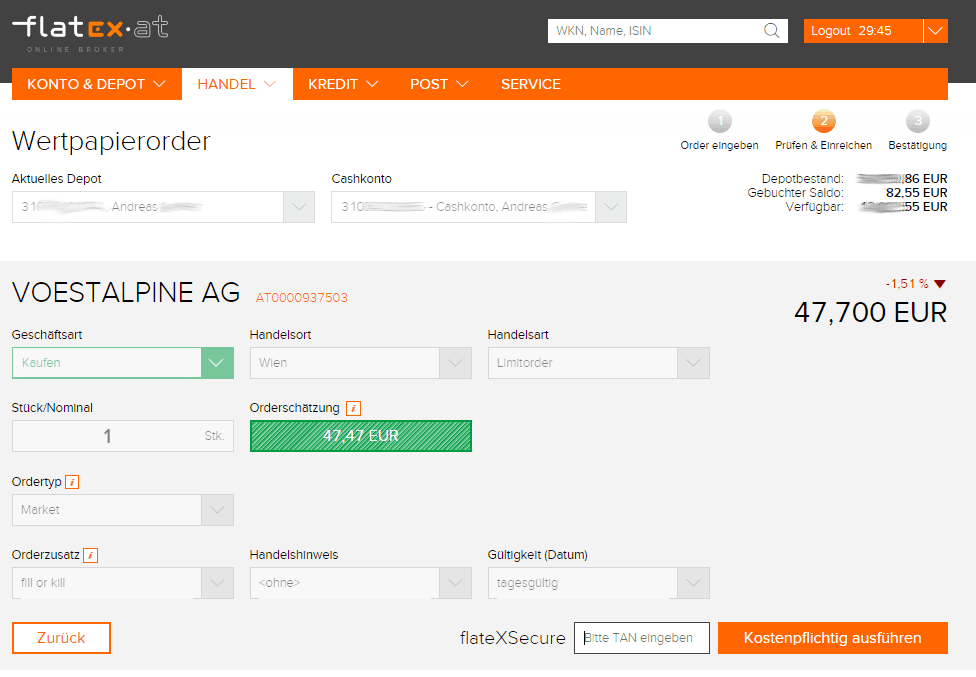Open the POST menu
The height and width of the screenshot is (677, 976).
(x=439, y=84)
